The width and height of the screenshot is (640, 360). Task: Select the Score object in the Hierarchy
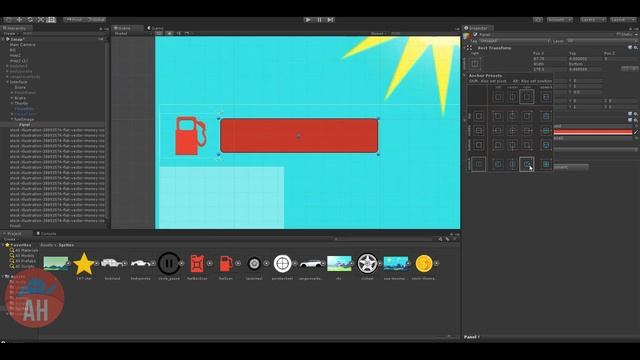point(20,87)
